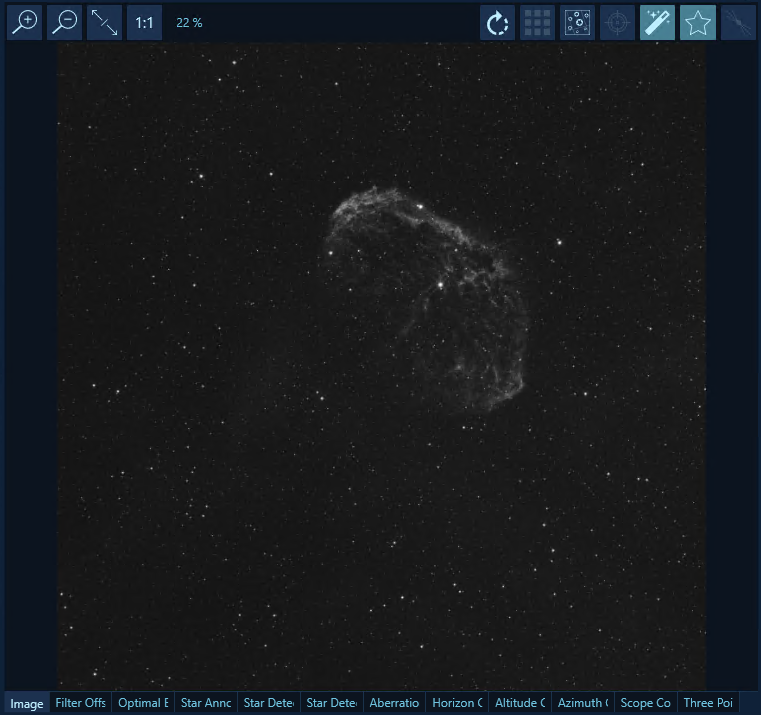Toggle the aberration inspector grid icon
The image size is (761, 715).
(537, 22)
